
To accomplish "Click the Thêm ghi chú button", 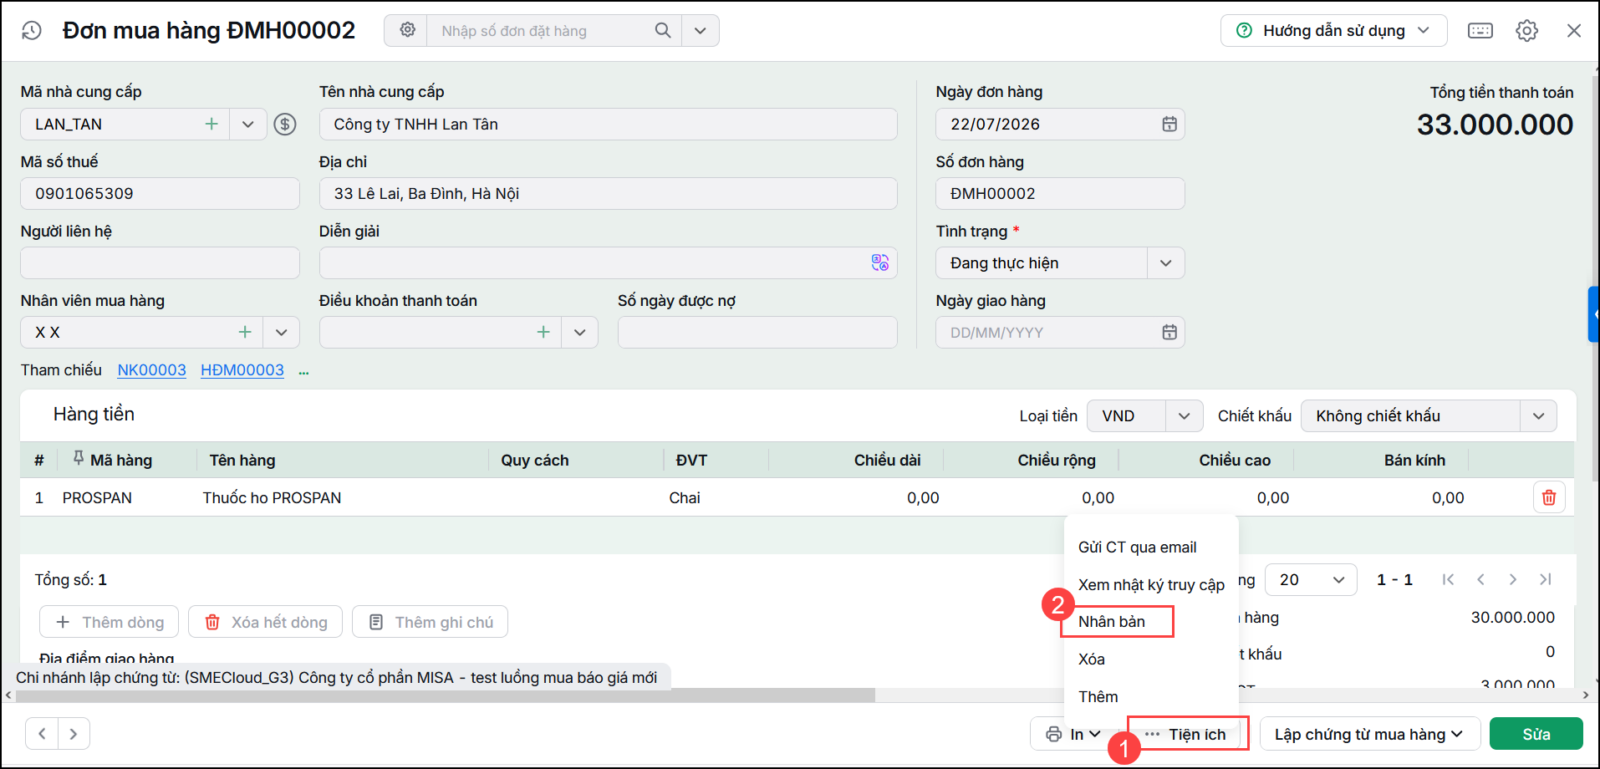I will click(430, 622).
